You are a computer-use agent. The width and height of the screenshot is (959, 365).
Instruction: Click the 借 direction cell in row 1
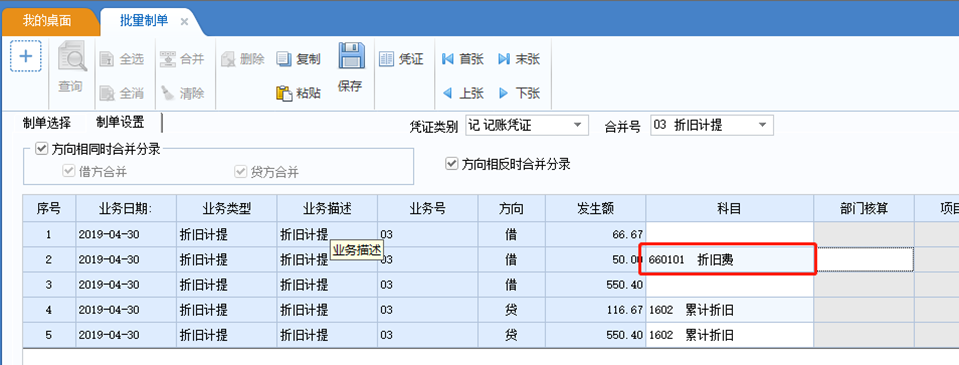click(x=511, y=234)
